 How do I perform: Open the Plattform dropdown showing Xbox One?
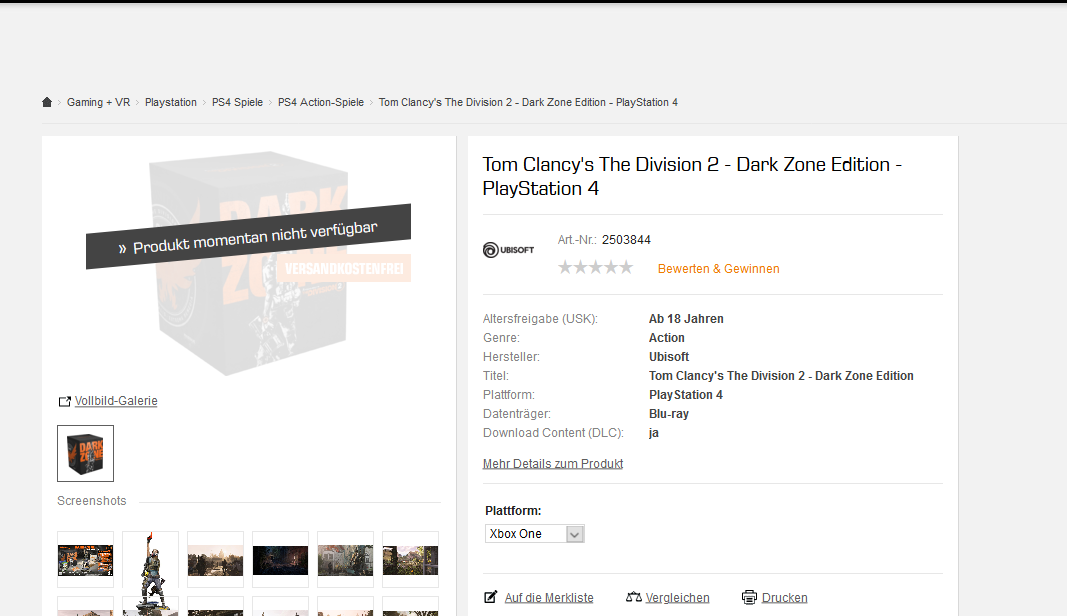pos(534,534)
